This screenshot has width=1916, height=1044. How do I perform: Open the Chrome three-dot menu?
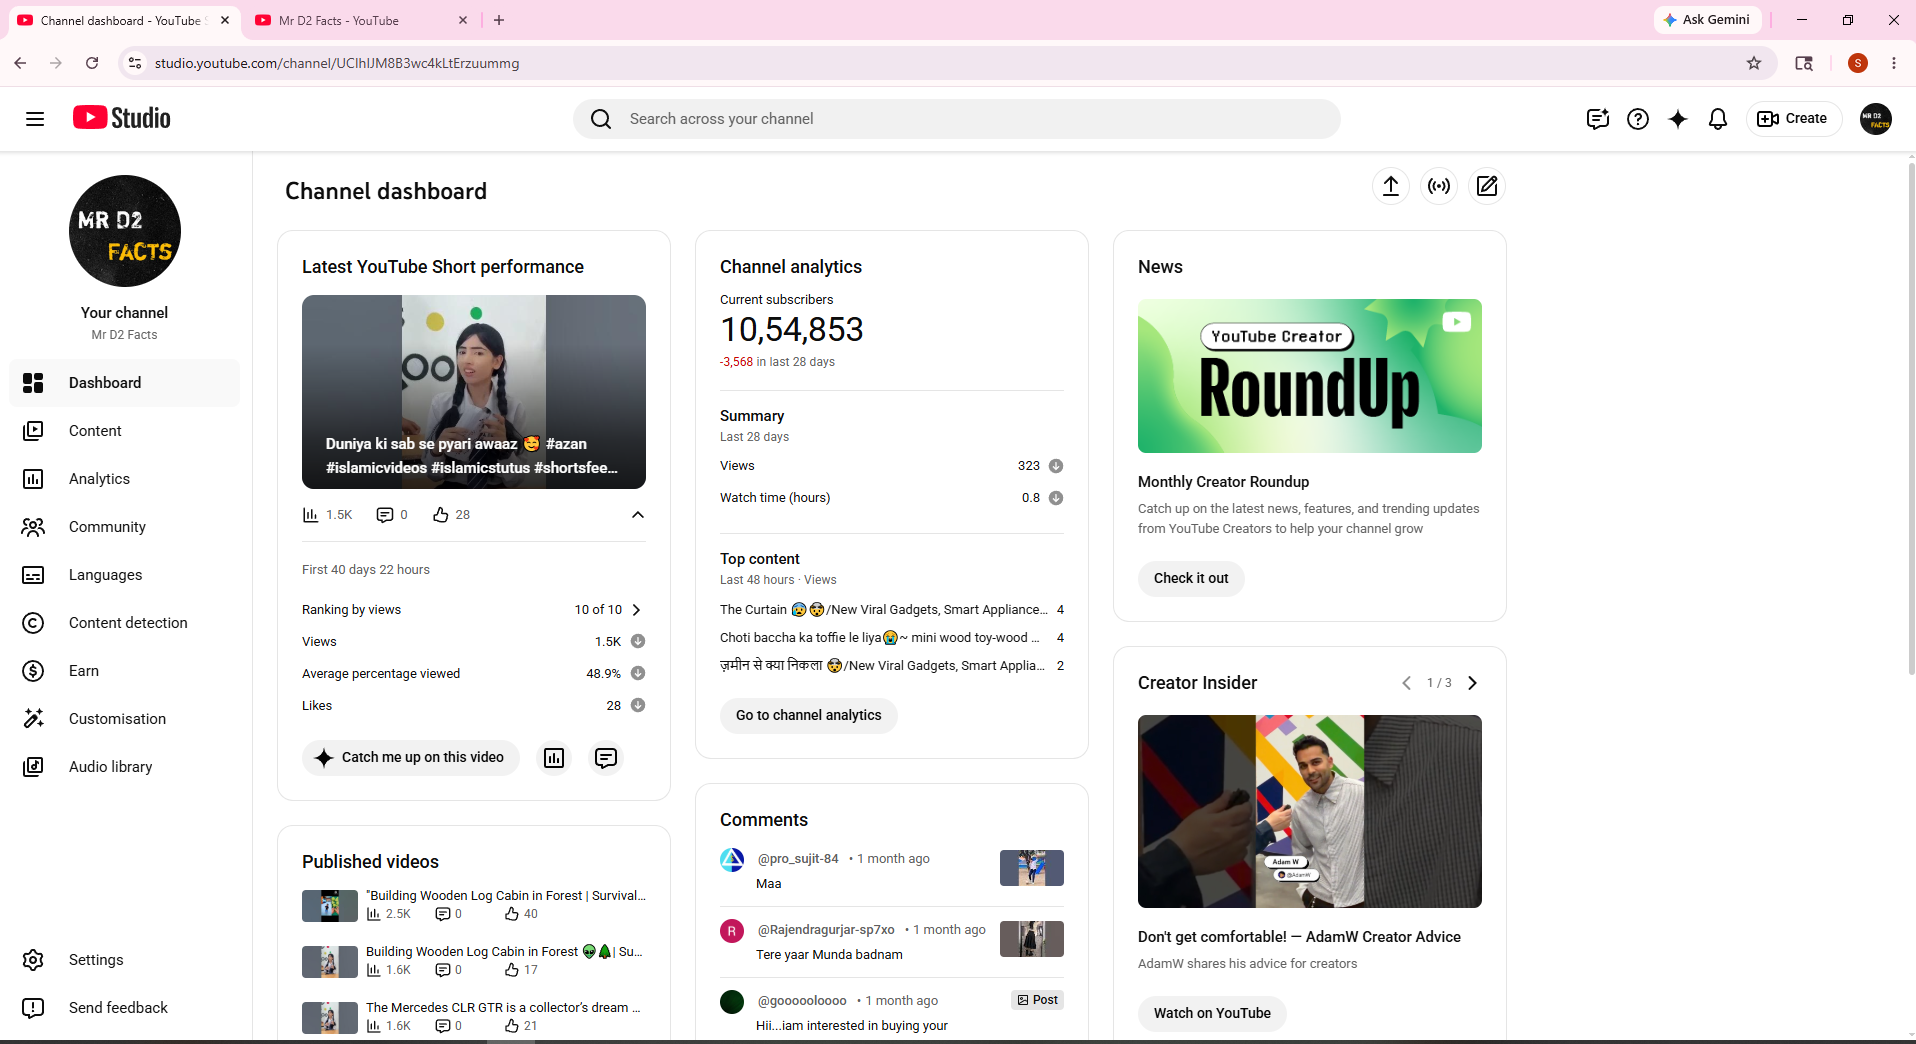pyautogui.click(x=1894, y=63)
